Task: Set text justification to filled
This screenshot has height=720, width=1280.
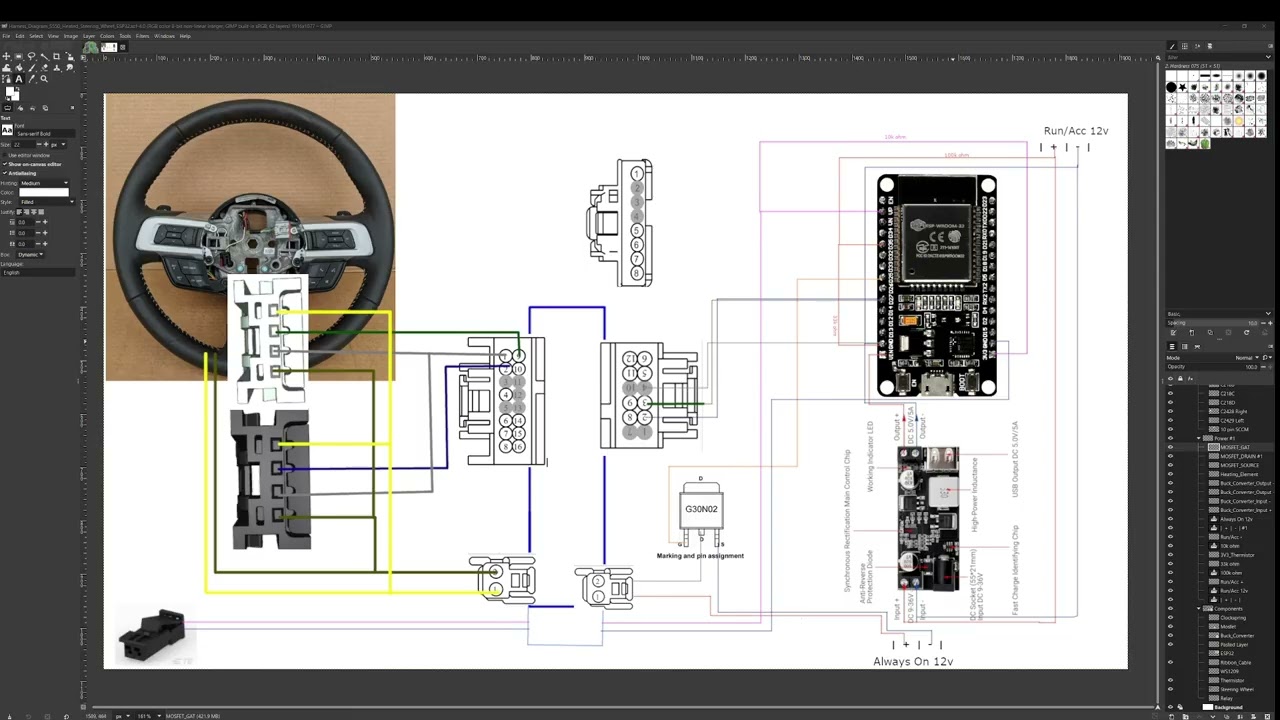Action: [x=41, y=212]
